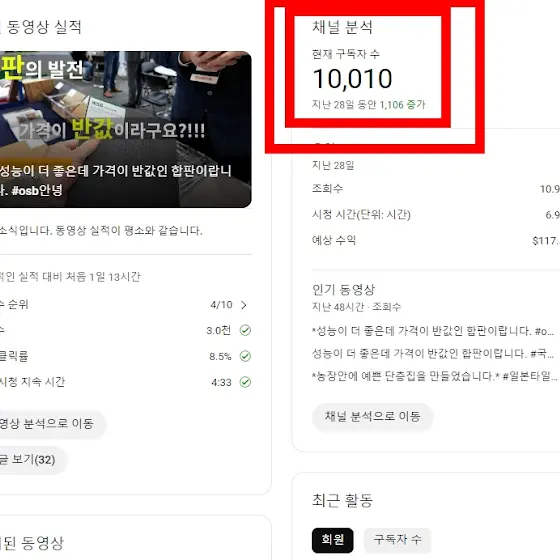Click green checkmark next to 3.0천
Screen dimensions: 560x560
point(245,330)
